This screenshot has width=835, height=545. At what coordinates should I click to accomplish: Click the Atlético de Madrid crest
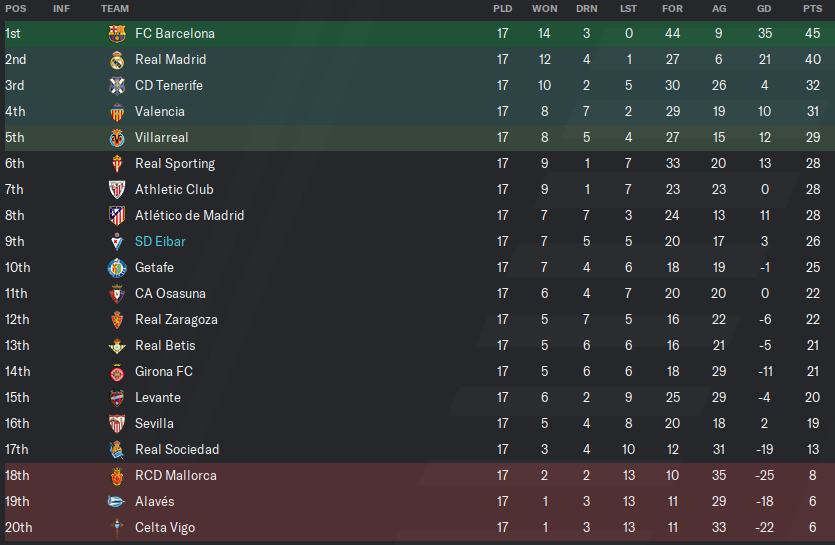pyautogui.click(x=117, y=216)
